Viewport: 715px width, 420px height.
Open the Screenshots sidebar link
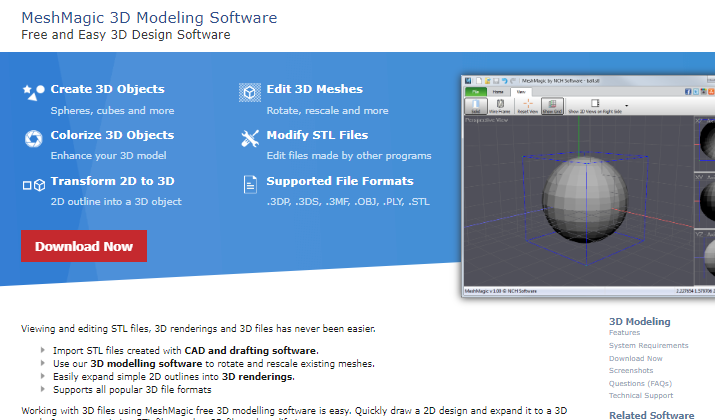click(x=631, y=370)
